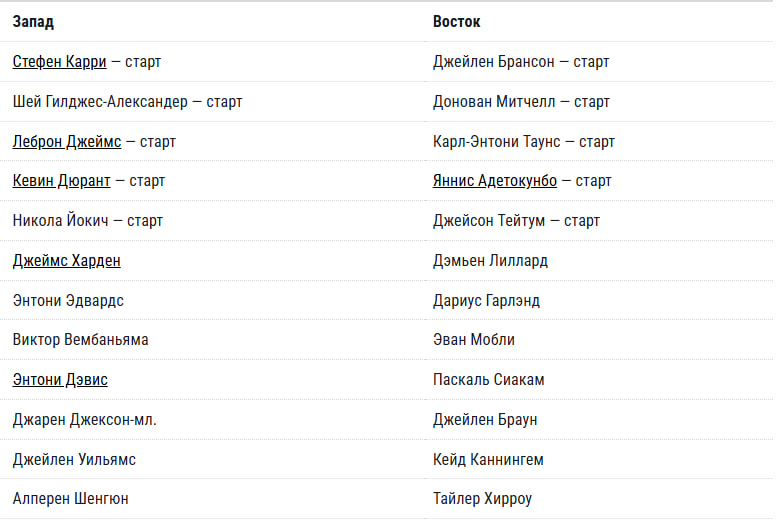Open the Яннис Адетокунбо link
Viewport: 780px width, 521px height.
click(x=494, y=181)
